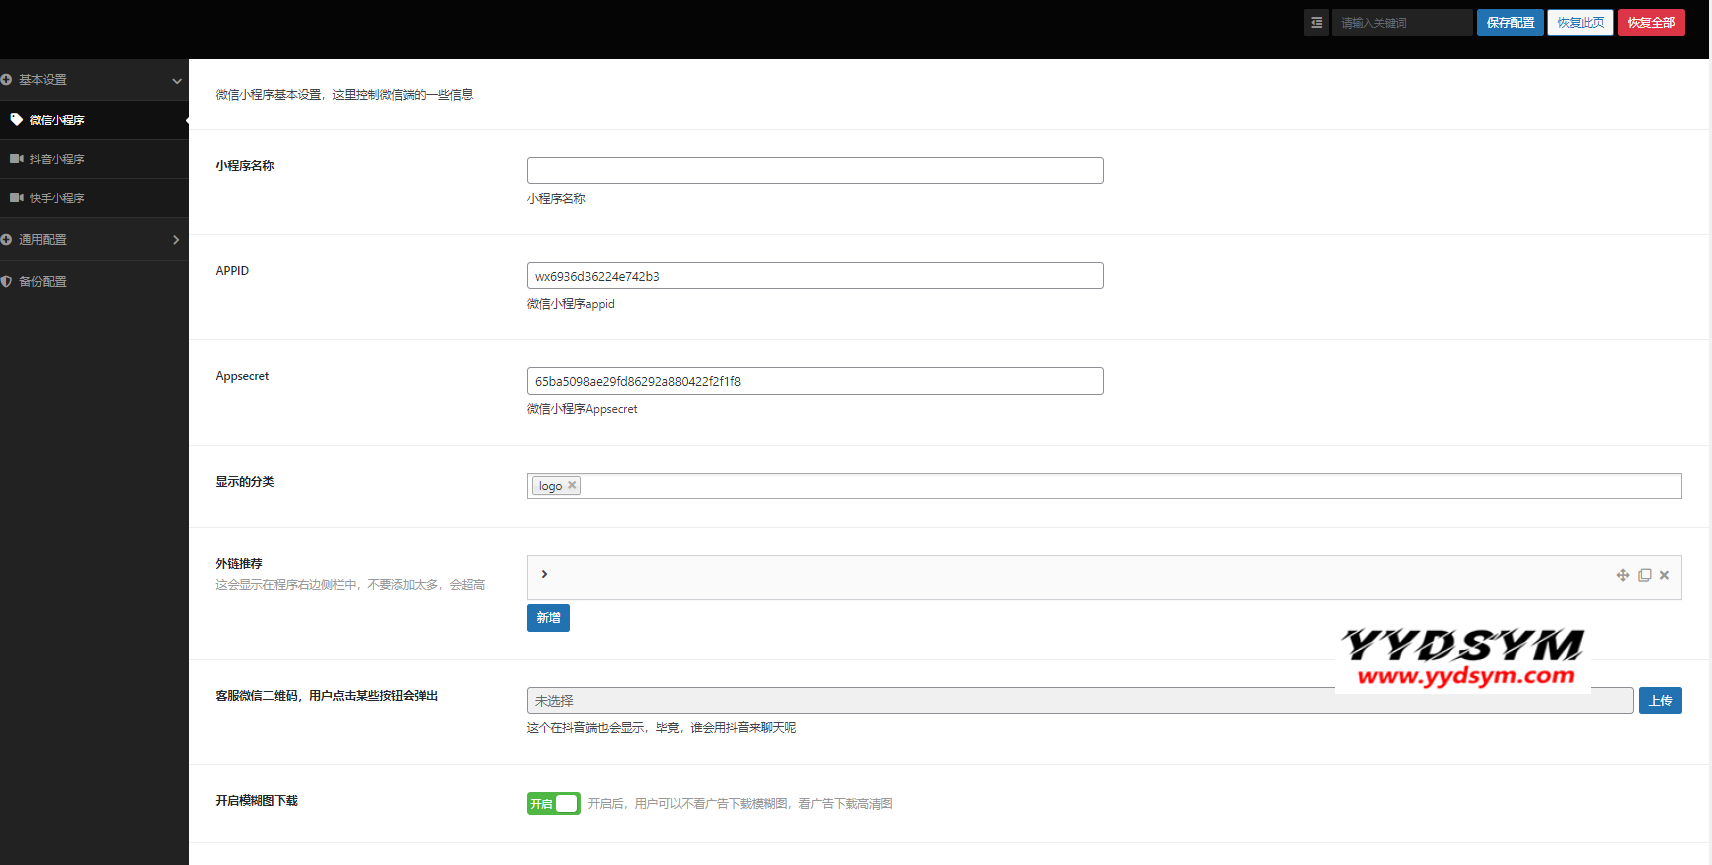Screen dimensions: 1712x865
Task: Click the 保存配置 button
Action: pyautogui.click(x=1509, y=22)
